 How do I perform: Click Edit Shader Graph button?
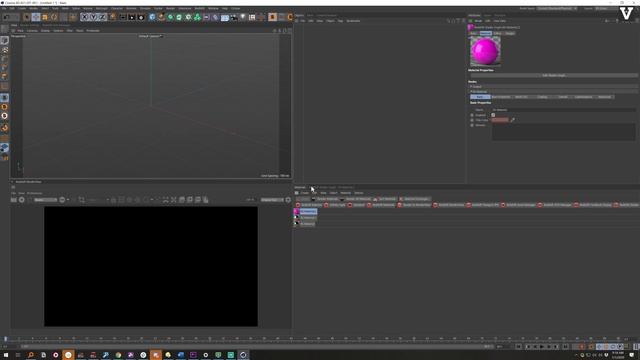click(554, 76)
